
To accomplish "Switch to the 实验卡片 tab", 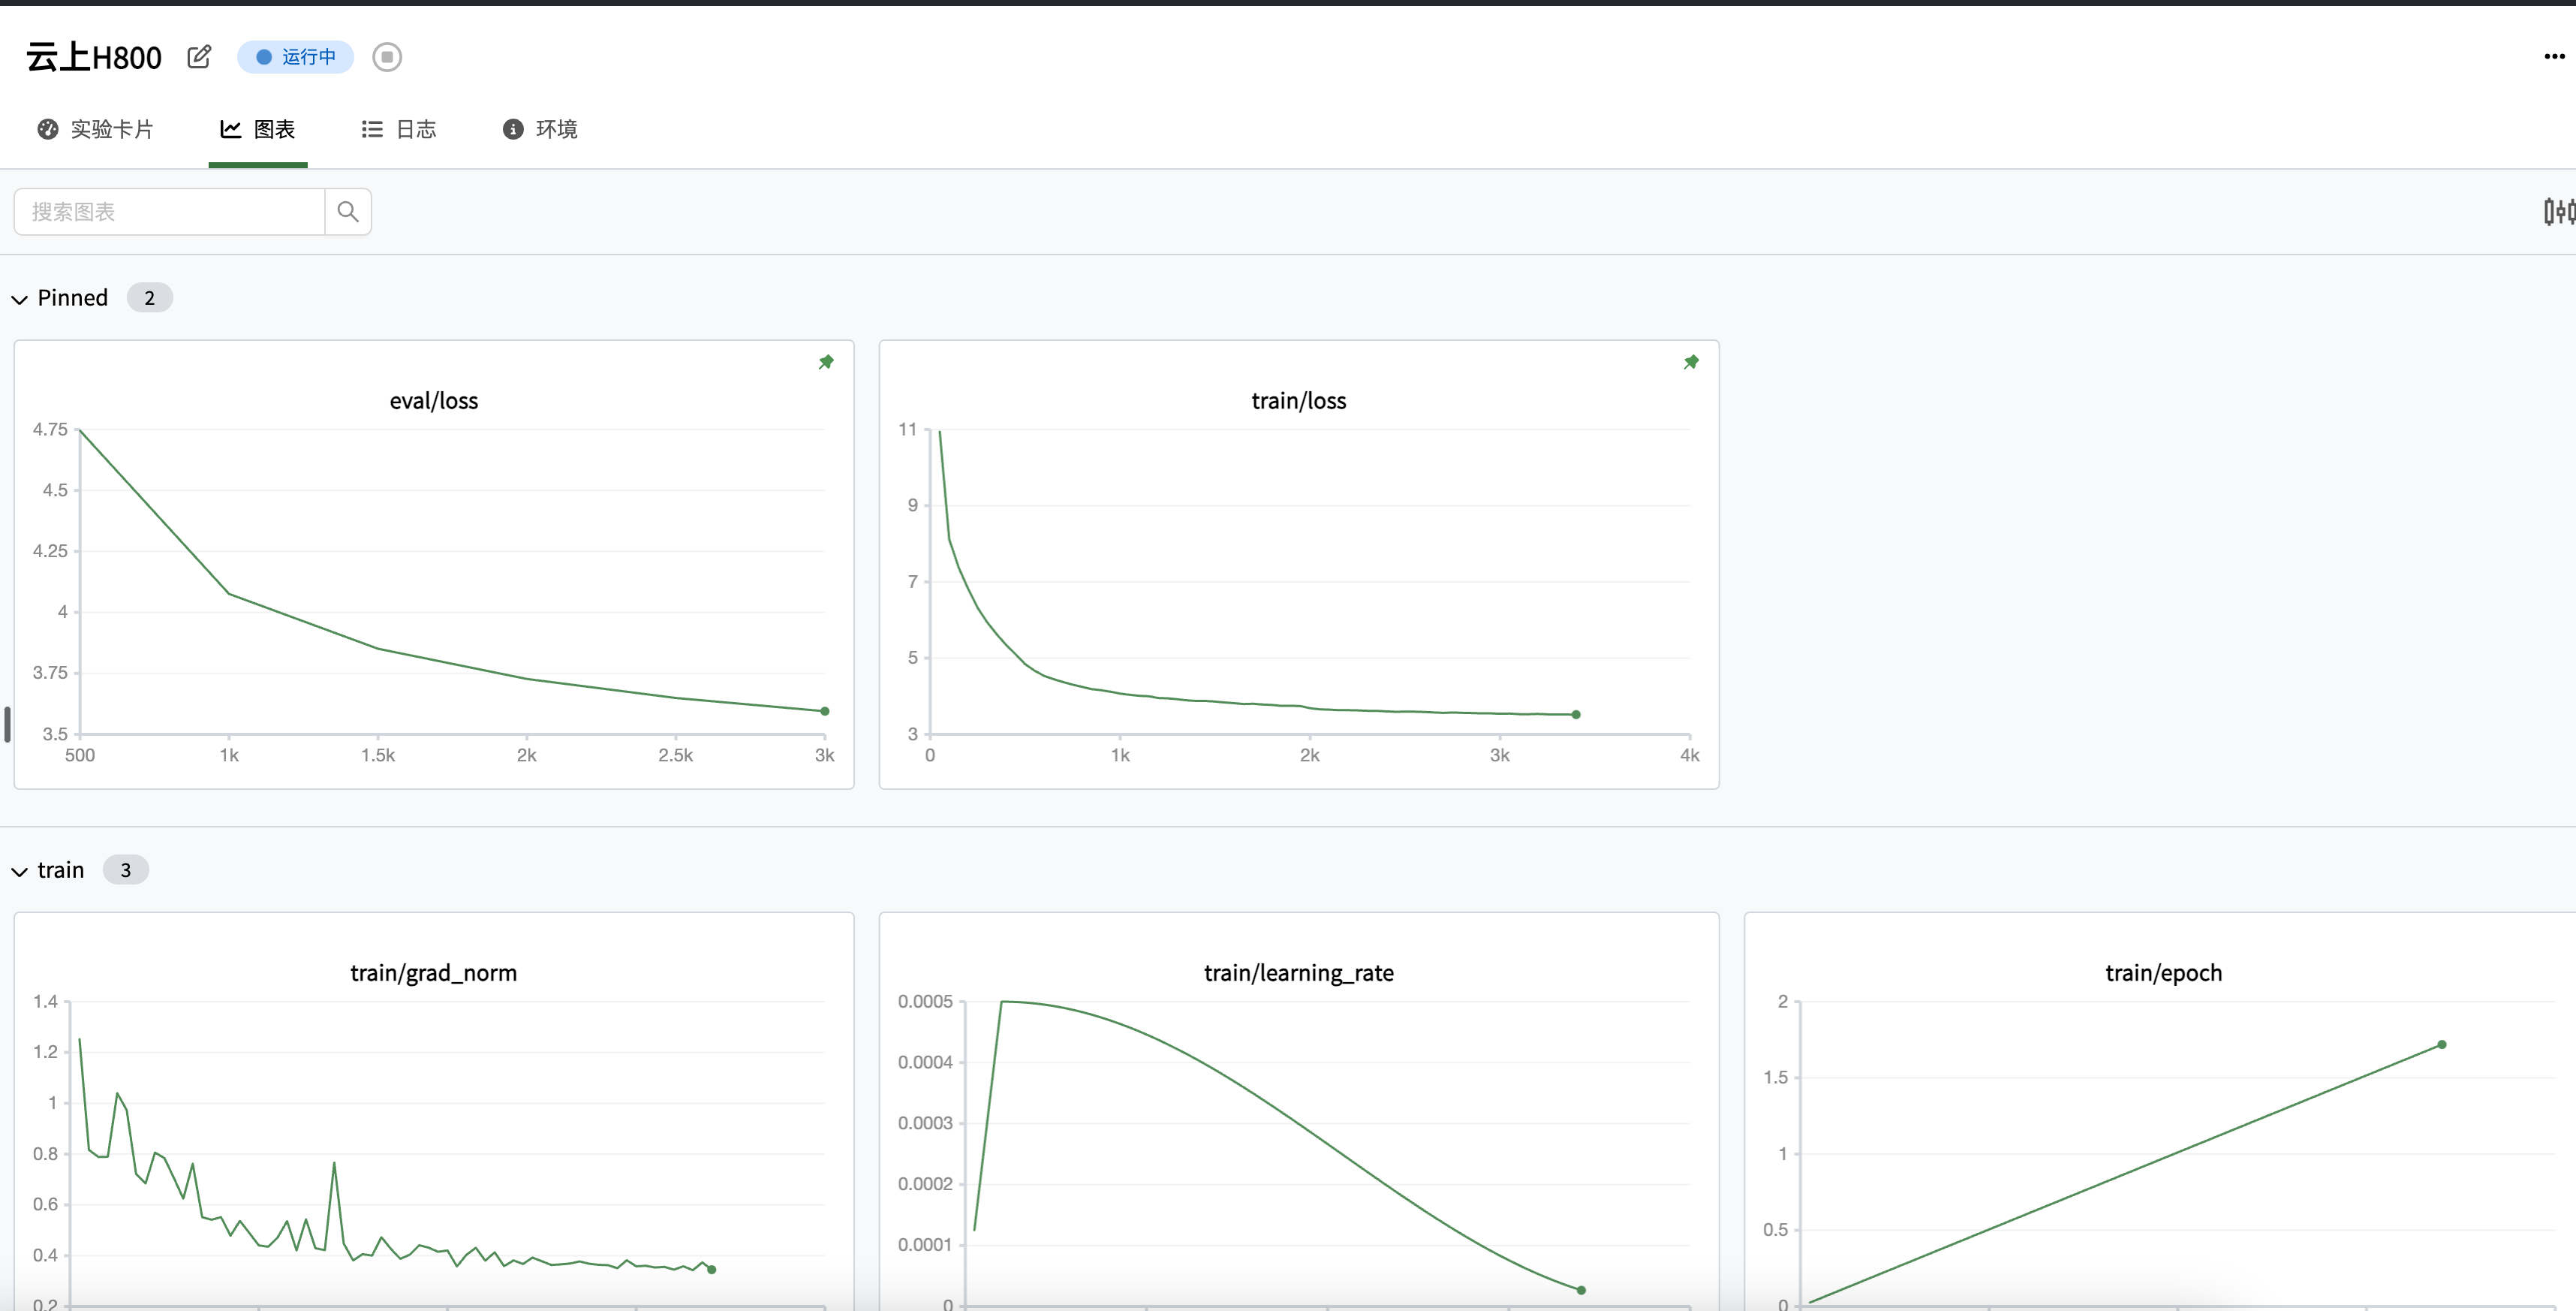I will [x=96, y=129].
